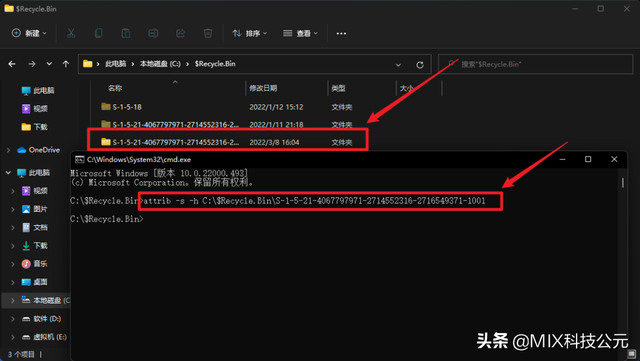Image resolution: width=640 pixels, height=361 pixels.
Task: Select 文档 in navigation tree
Action: [x=35, y=227]
